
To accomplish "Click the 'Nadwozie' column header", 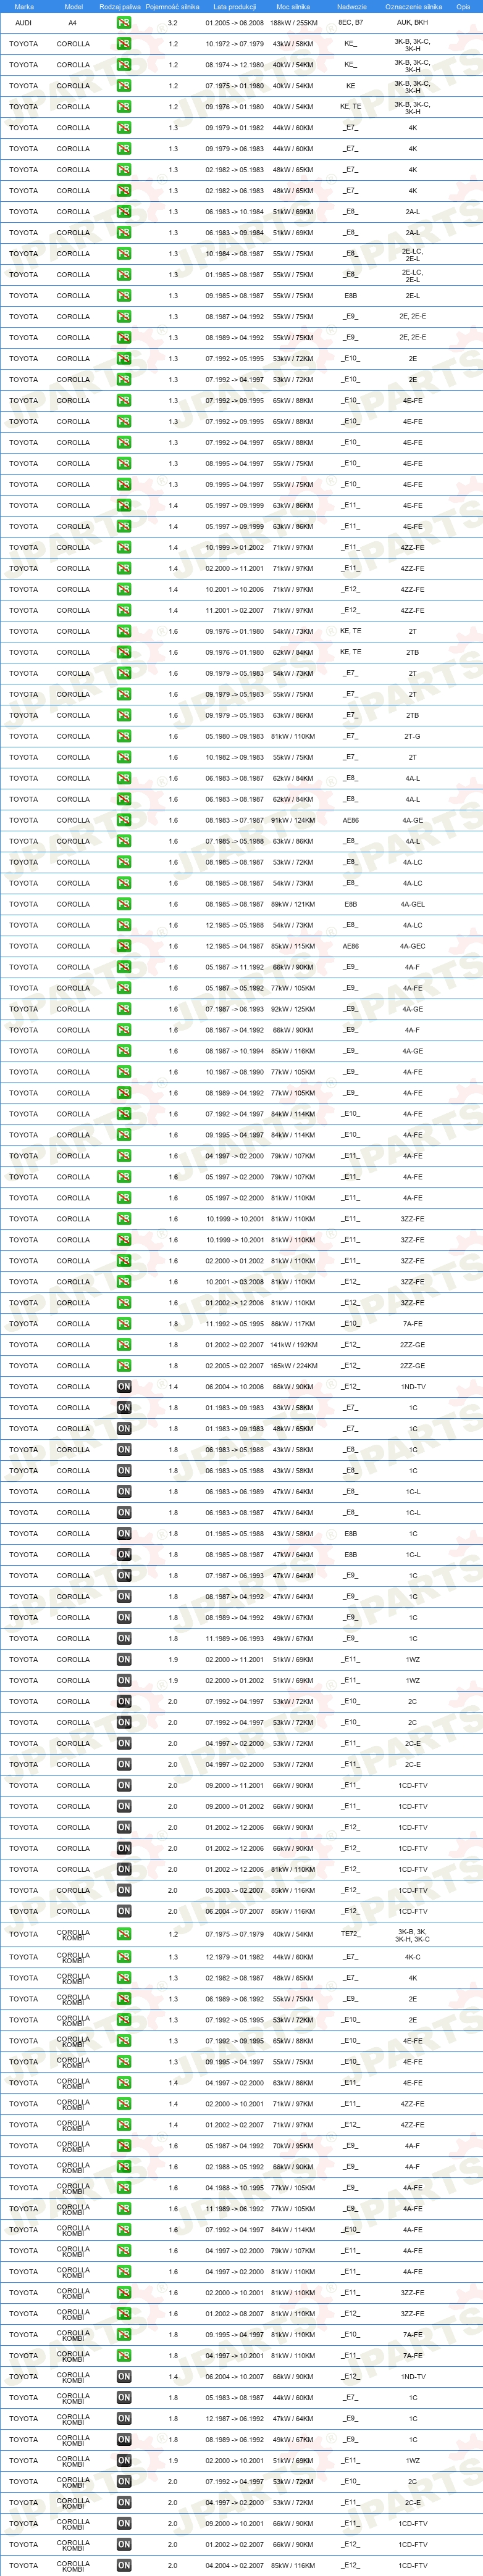I will (352, 6).
